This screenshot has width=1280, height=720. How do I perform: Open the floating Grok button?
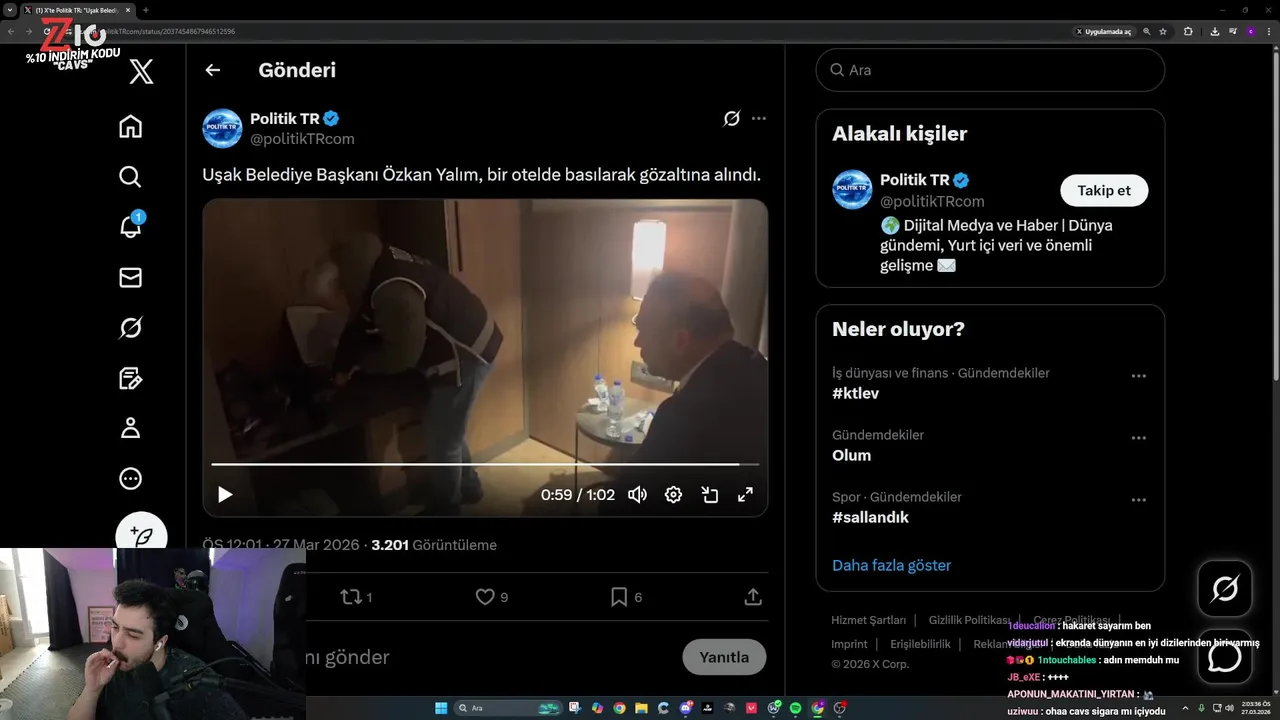pos(1225,589)
